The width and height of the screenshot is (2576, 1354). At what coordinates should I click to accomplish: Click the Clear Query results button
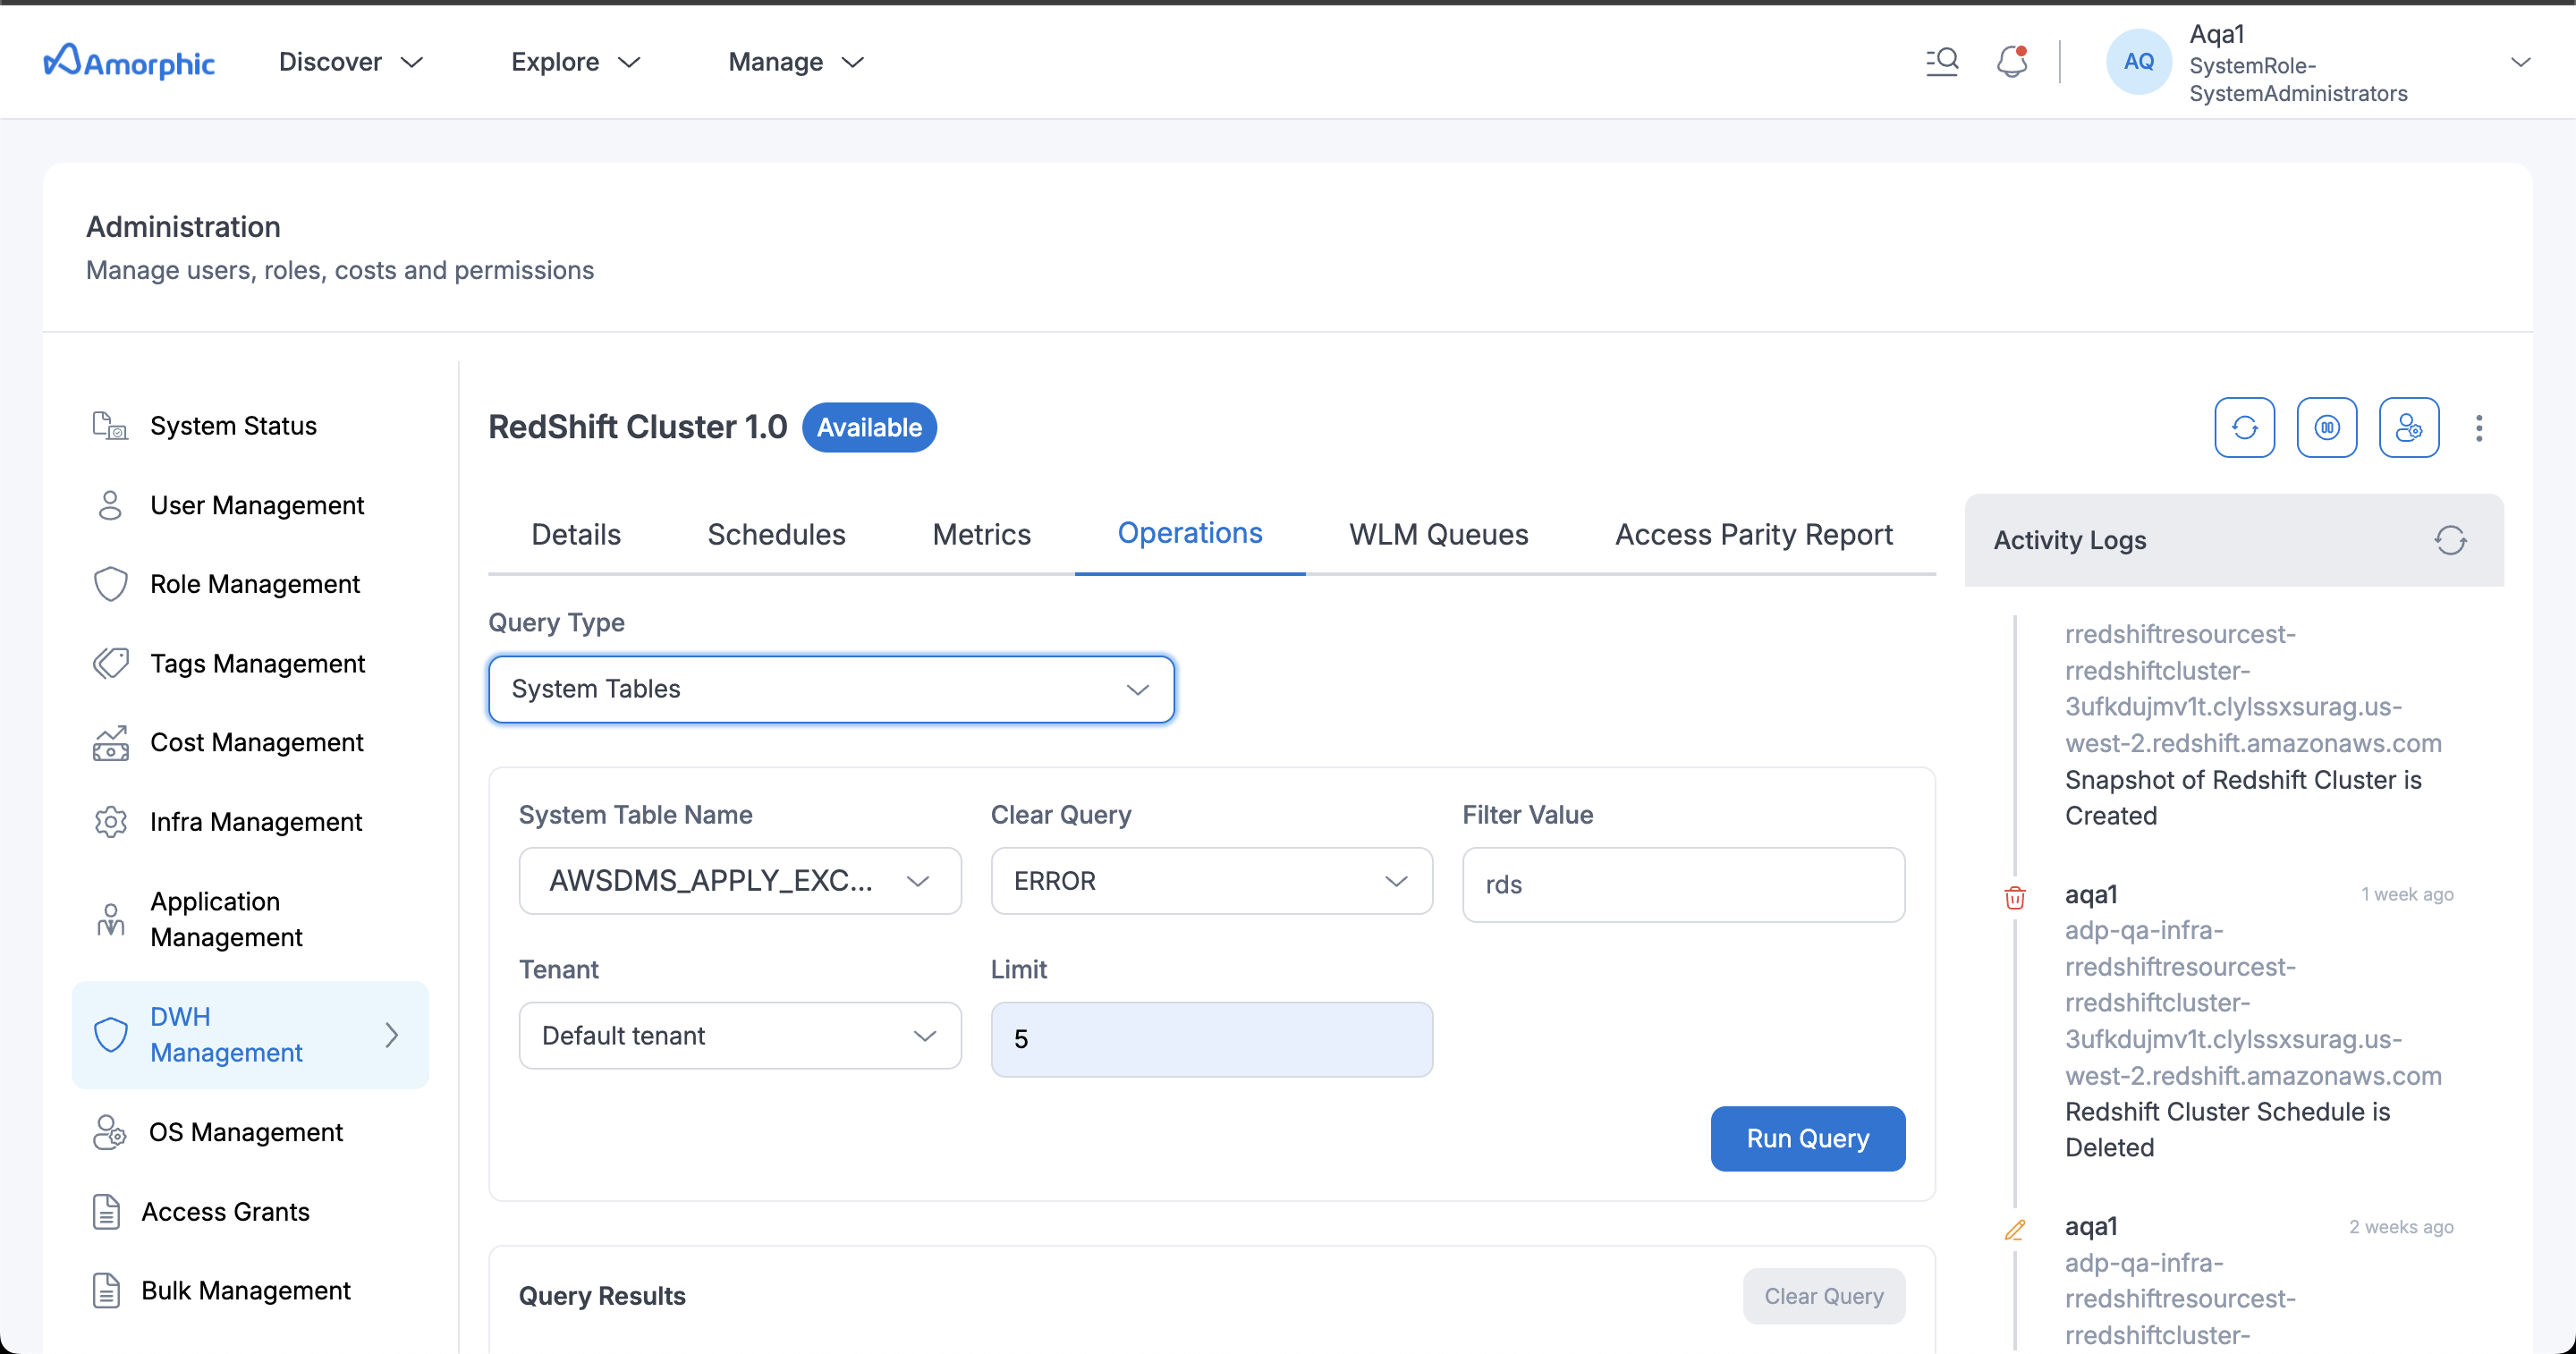click(x=1824, y=1297)
